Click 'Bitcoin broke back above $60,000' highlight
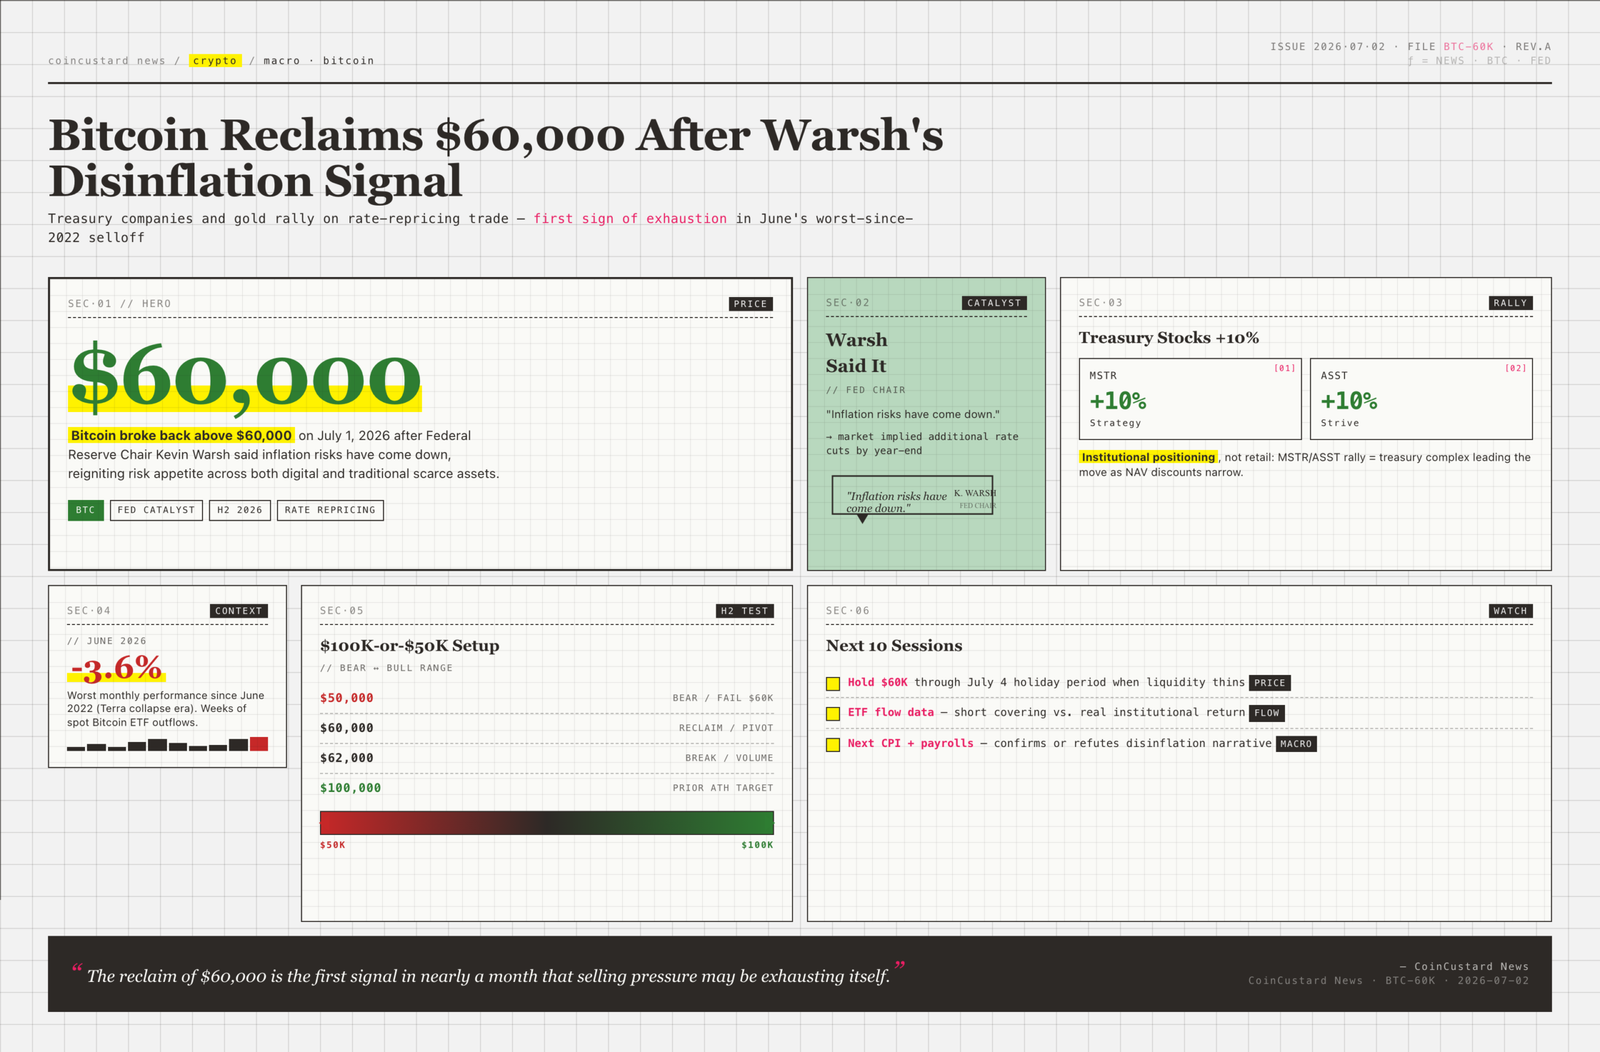The width and height of the screenshot is (1600, 1052). pyautogui.click(x=181, y=436)
